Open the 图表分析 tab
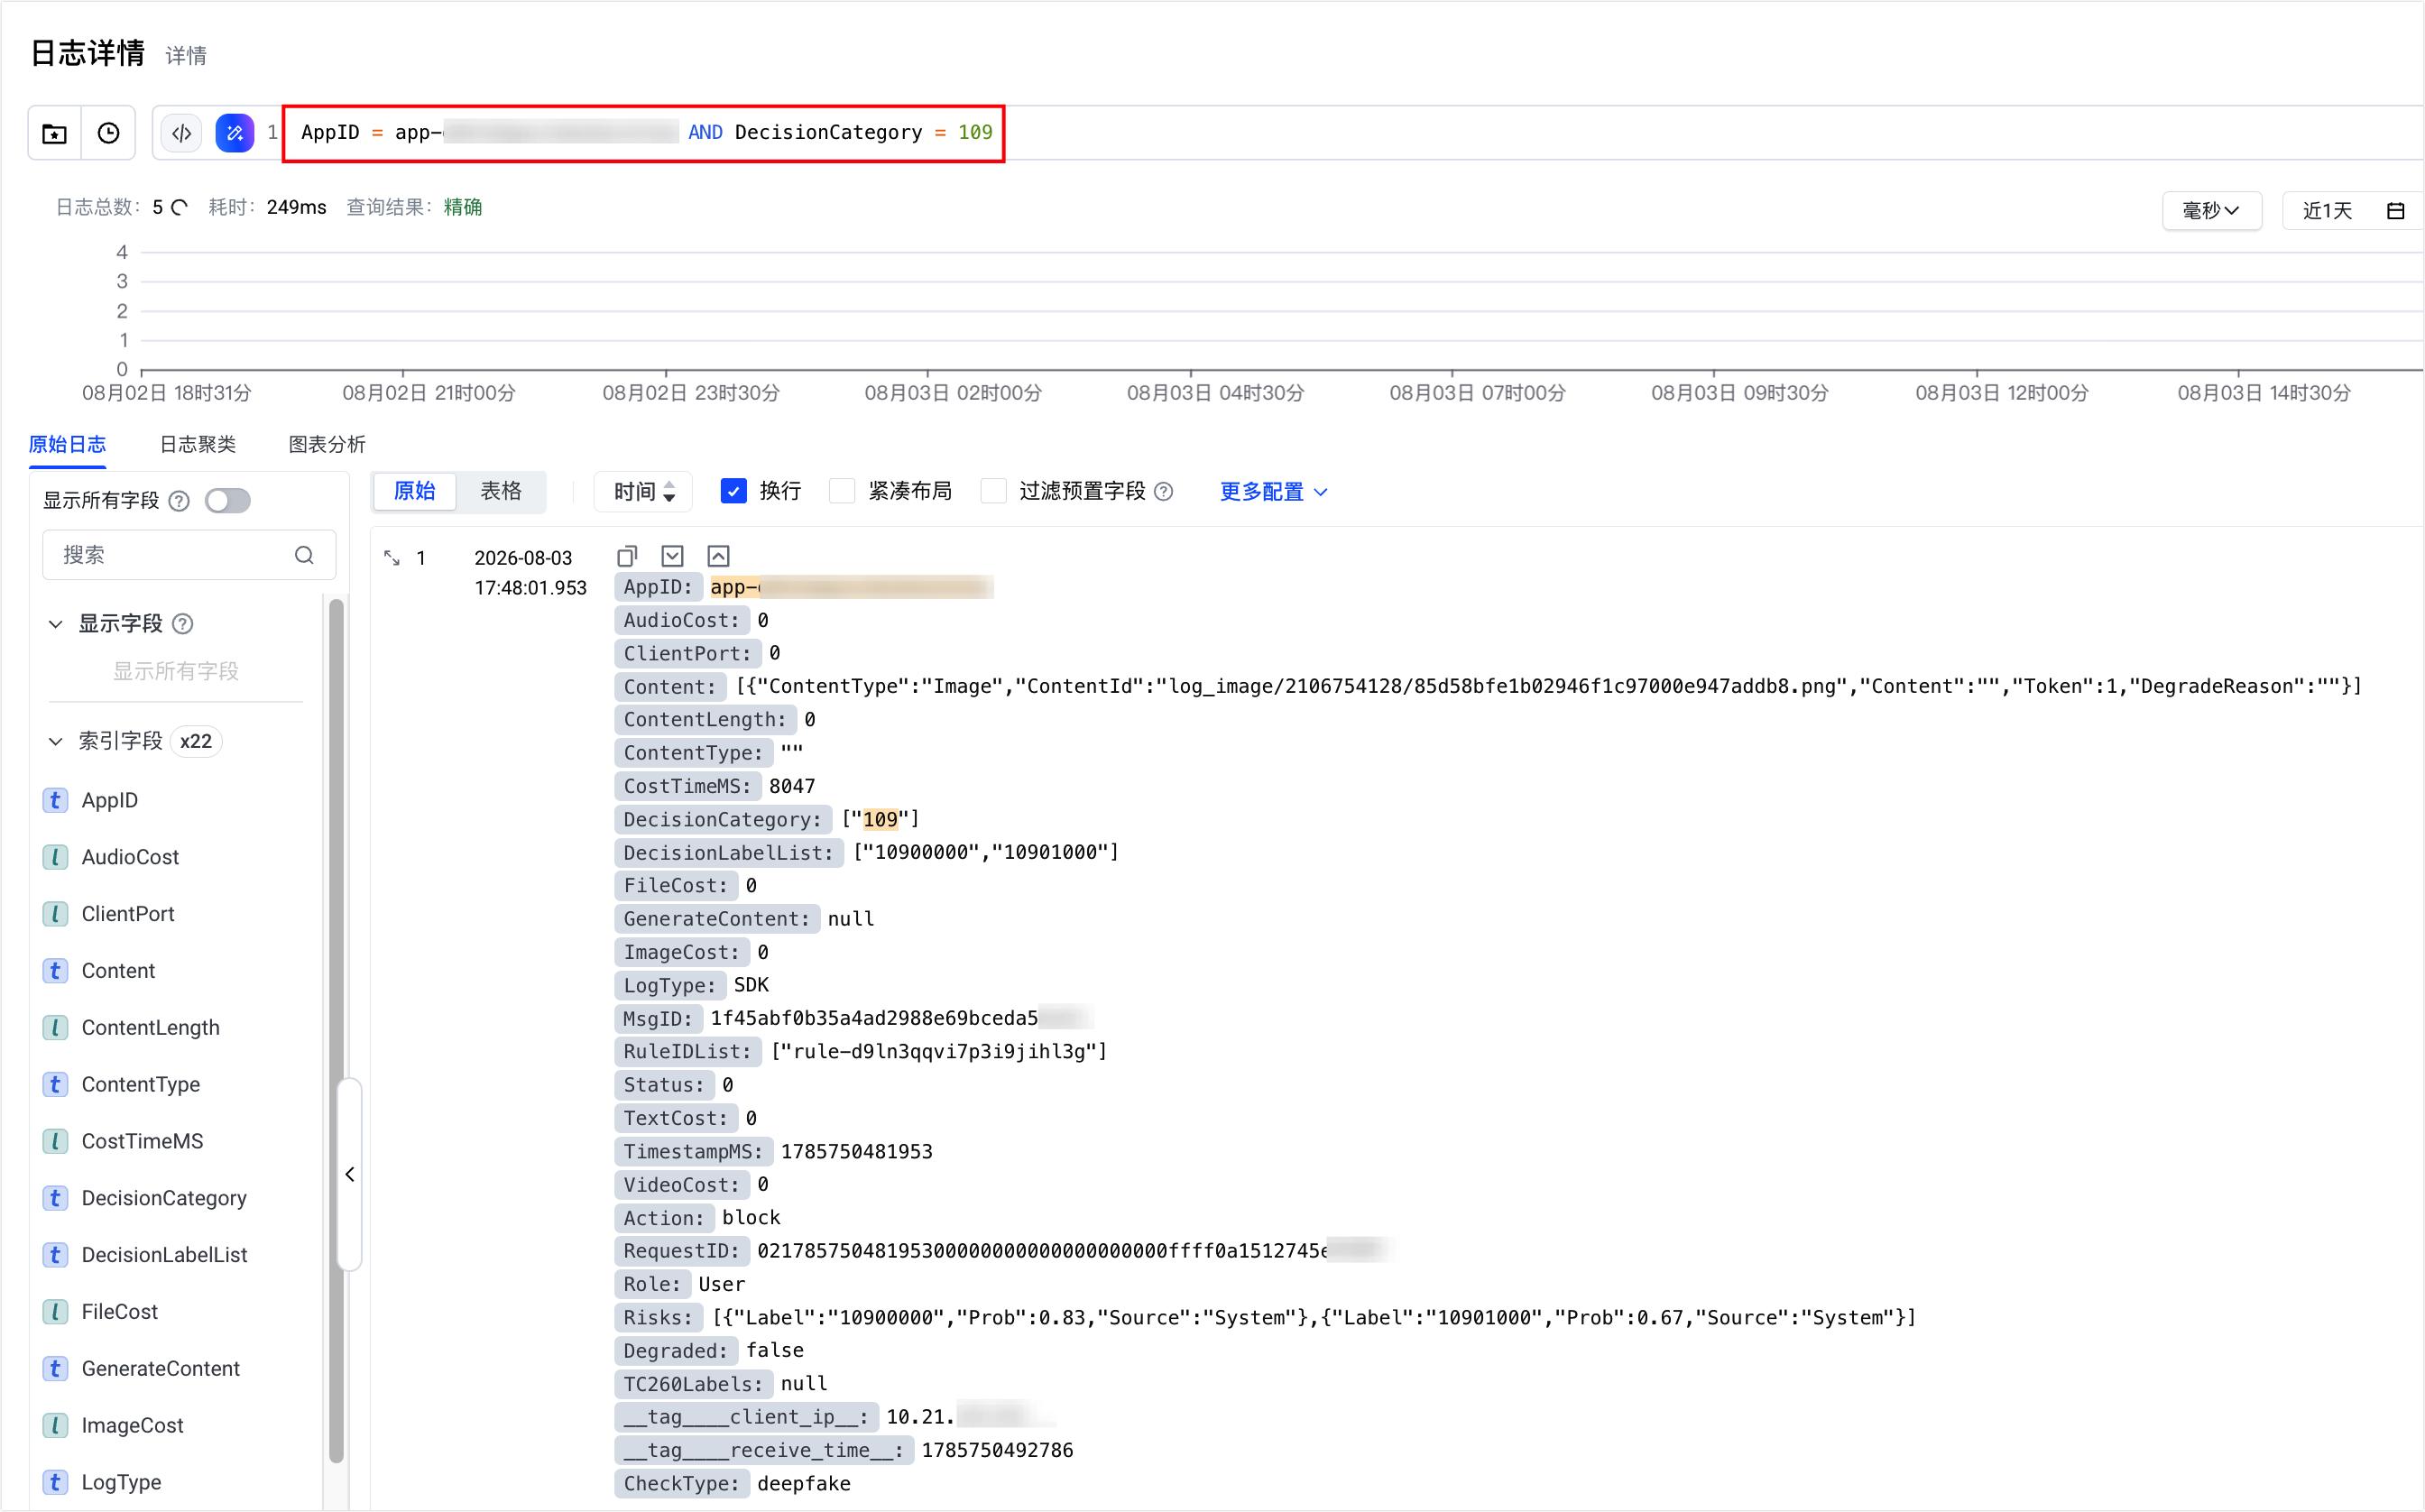2425x1512 pixels. pyautogui.click(x=327, y=444)
